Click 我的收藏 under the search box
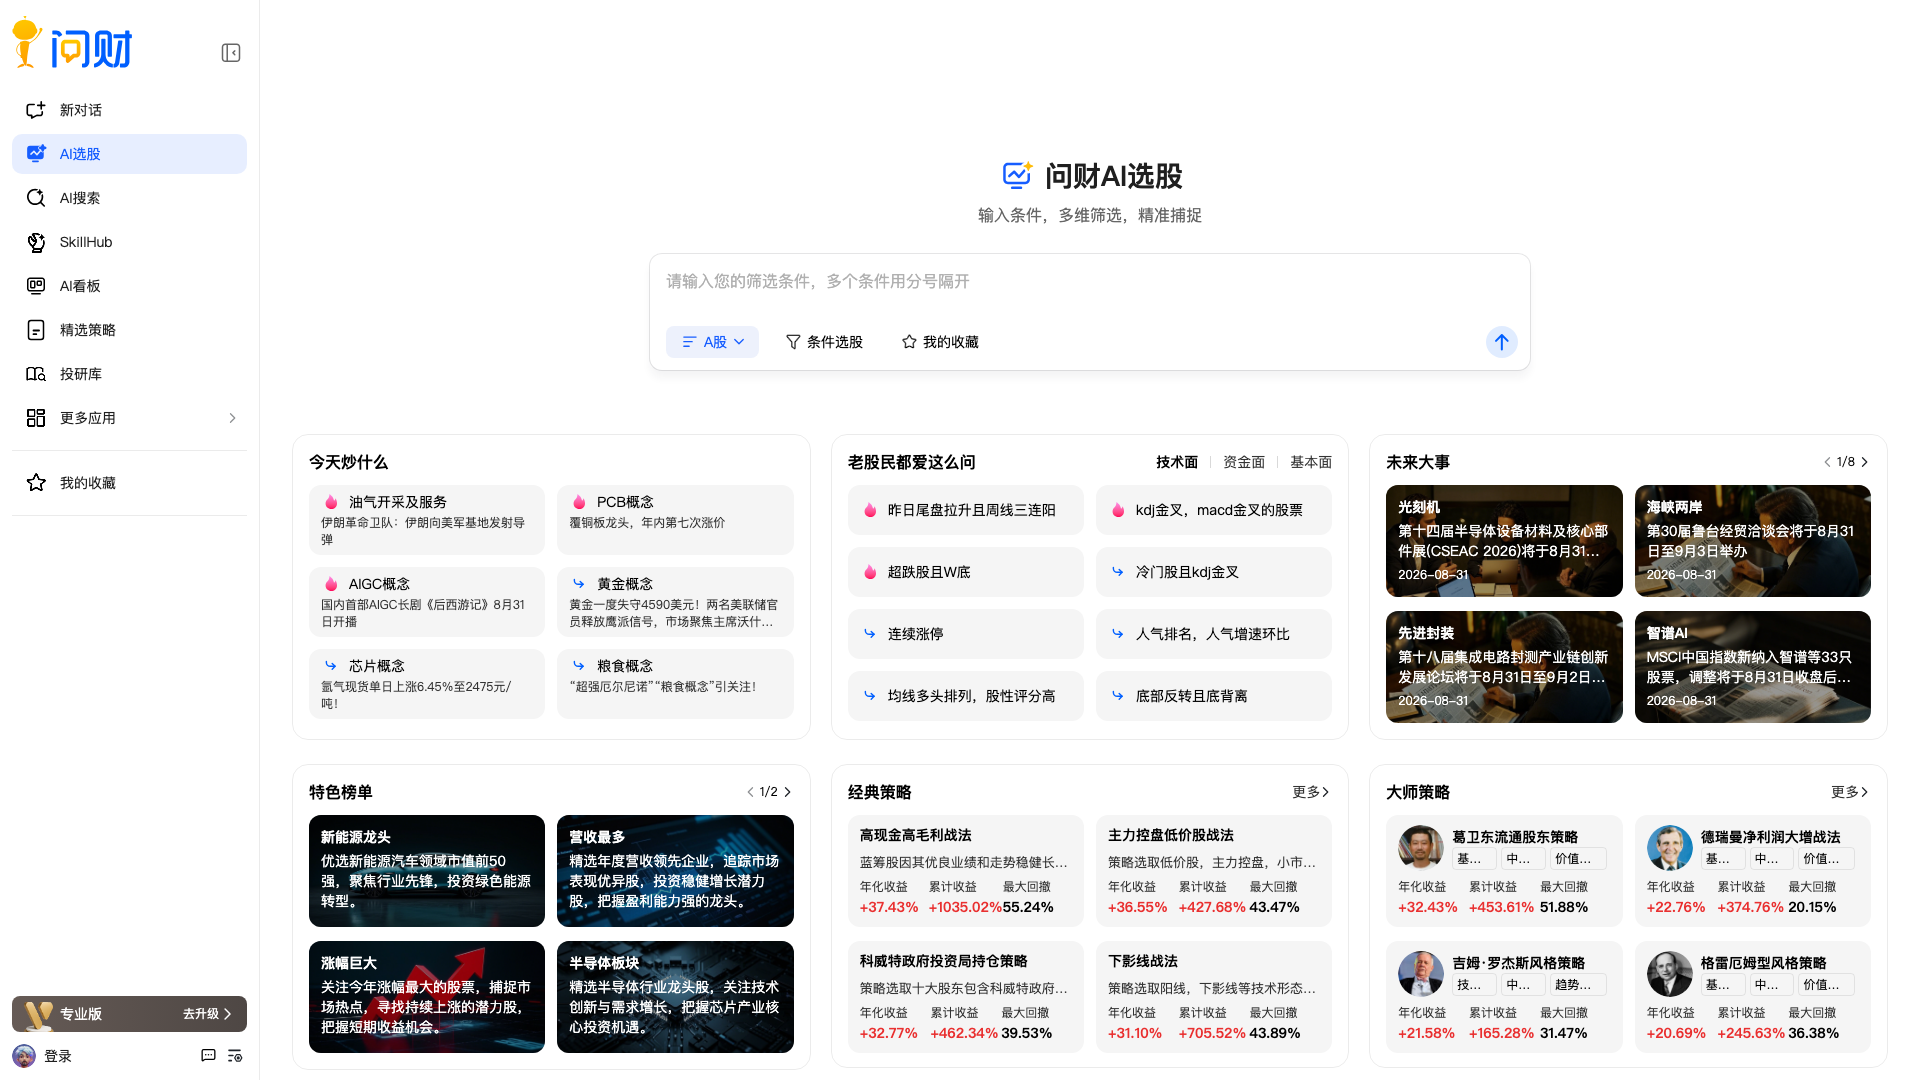 [940, 342]
